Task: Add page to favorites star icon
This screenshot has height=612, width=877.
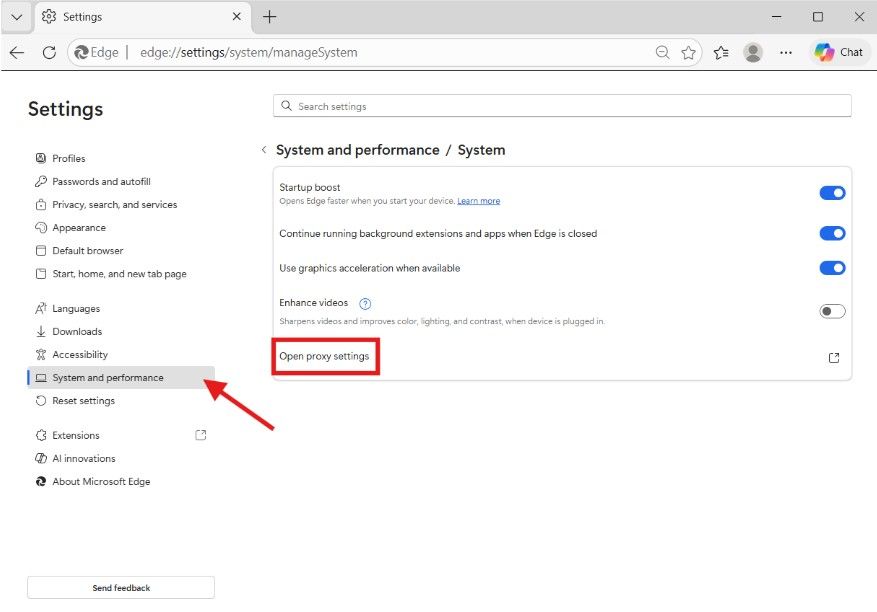Action: click(x=689, y=53)
